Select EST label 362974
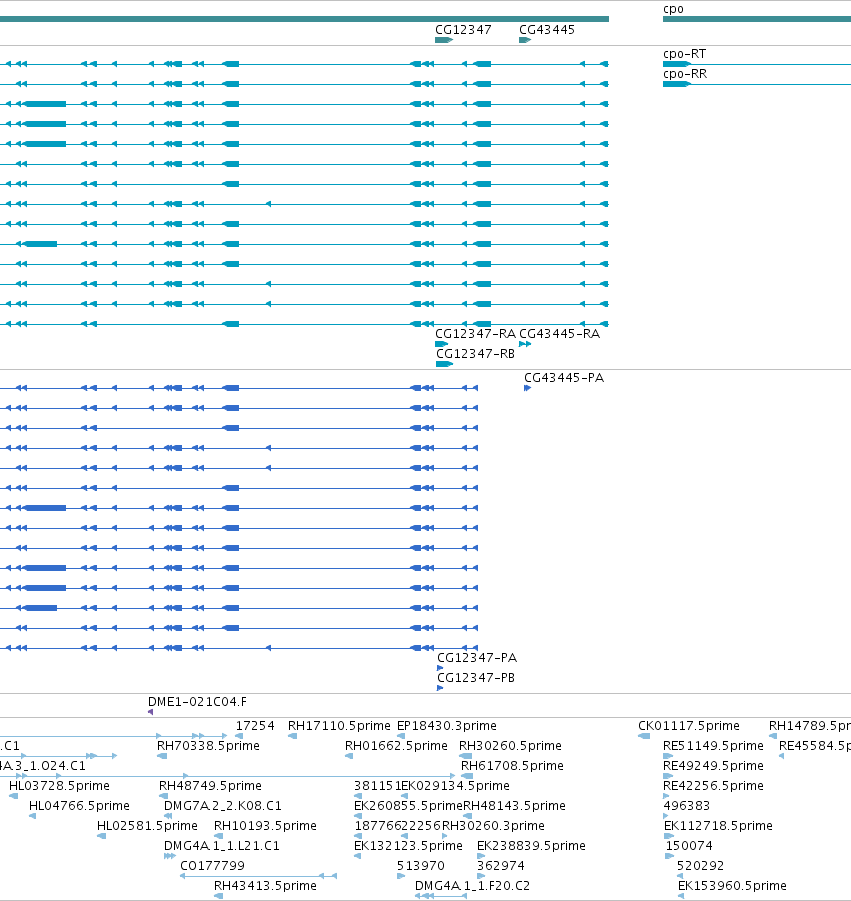Screen dimensions: 851x901 (500, 866)
